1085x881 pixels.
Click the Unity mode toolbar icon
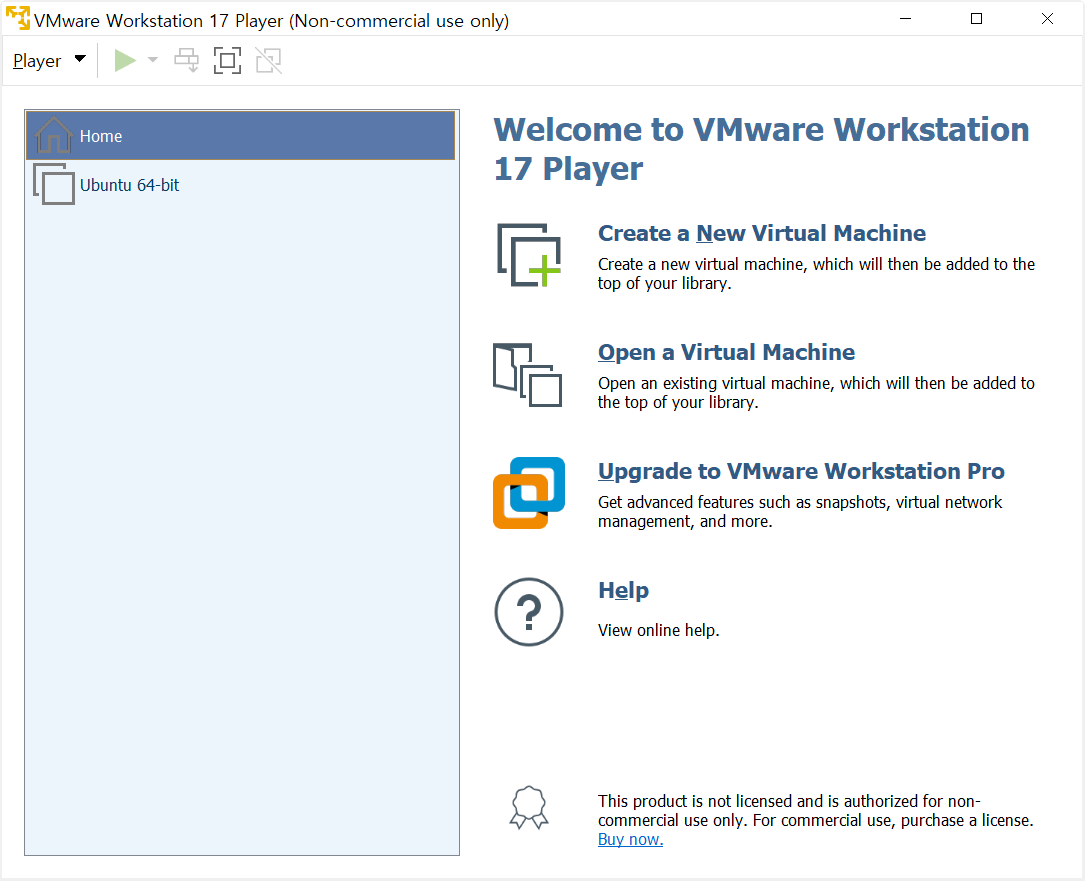268,61
